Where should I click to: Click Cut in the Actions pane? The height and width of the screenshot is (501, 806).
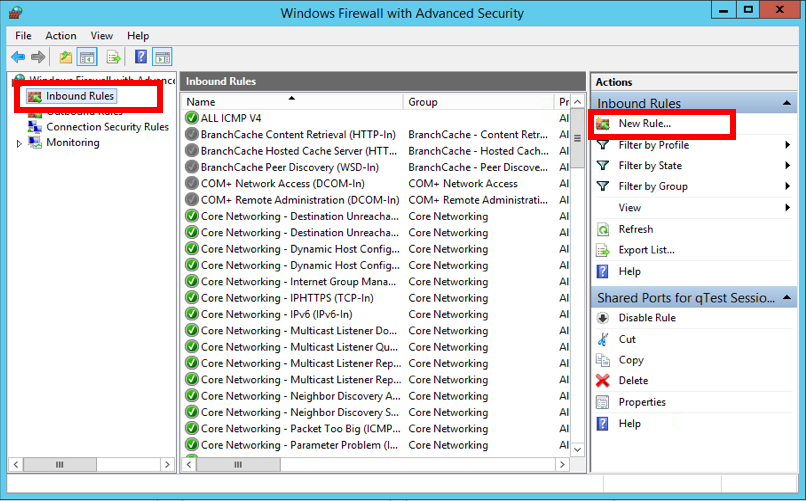tap(627, 339)
